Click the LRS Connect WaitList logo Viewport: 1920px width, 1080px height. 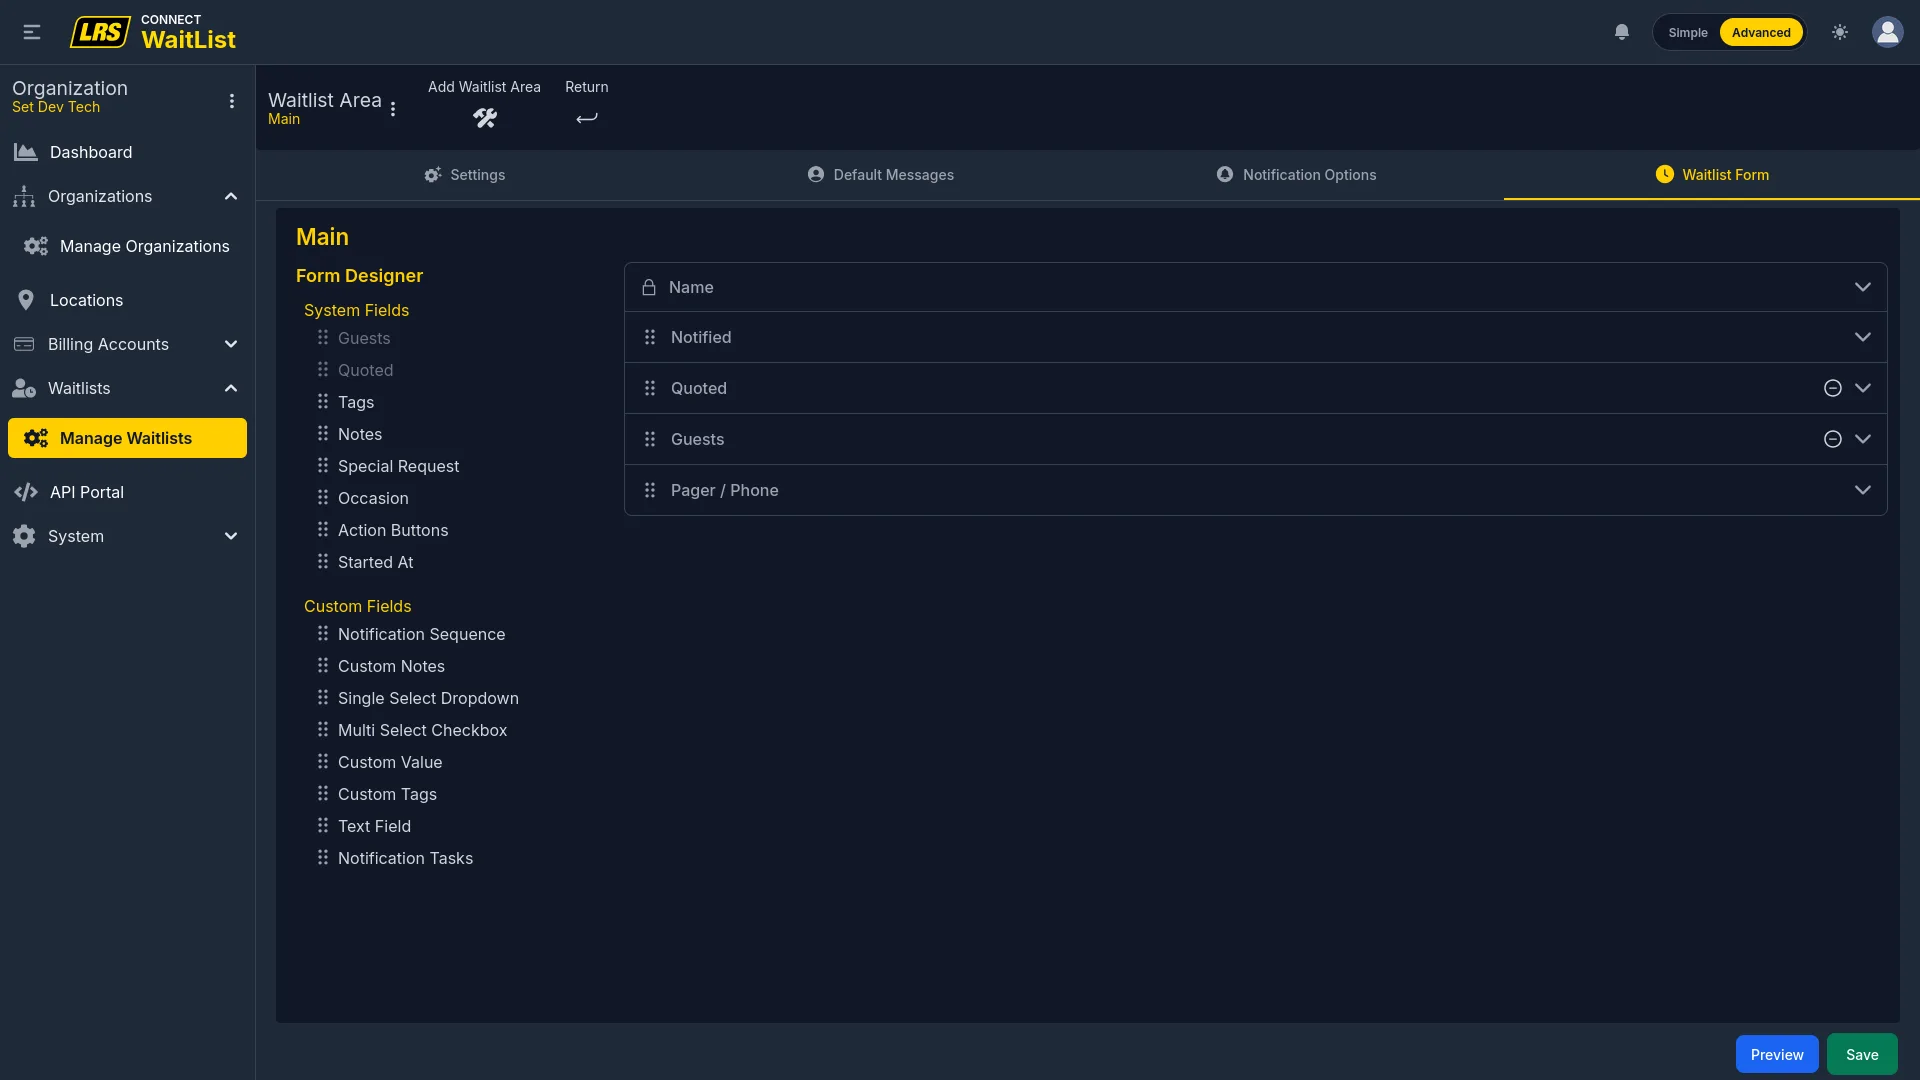click(153, 32)
